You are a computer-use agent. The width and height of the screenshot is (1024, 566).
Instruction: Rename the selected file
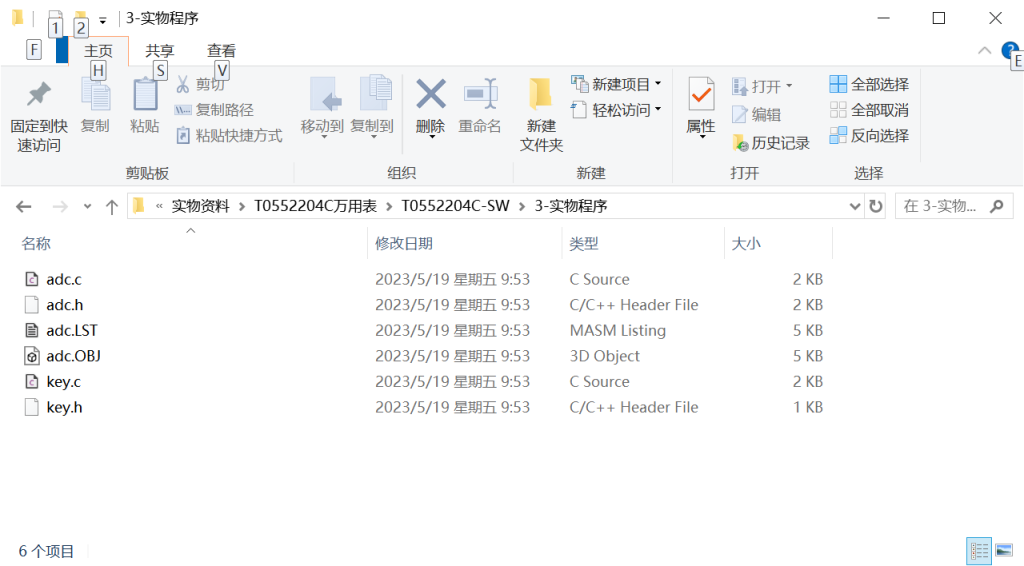[x=480, y=106]
